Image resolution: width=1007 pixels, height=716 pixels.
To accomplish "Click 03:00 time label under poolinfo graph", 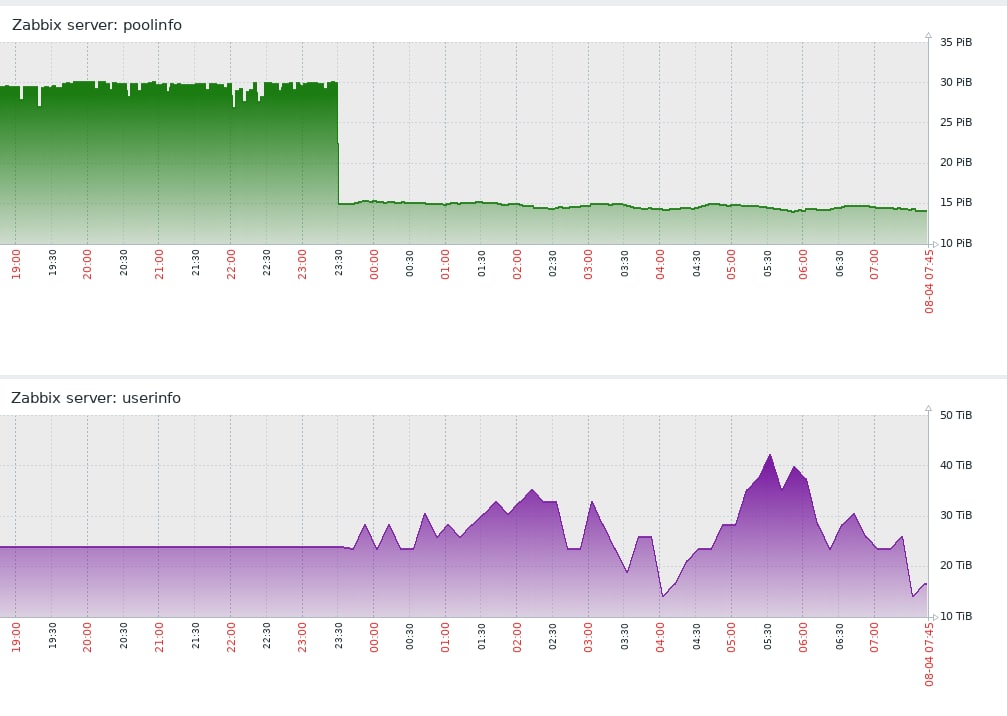I will 588,265.
